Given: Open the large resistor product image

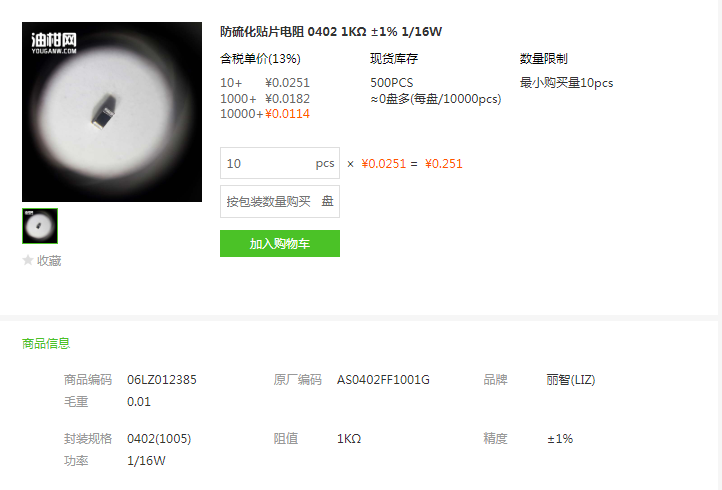Looking at the screenshot, I should point(112,112).
